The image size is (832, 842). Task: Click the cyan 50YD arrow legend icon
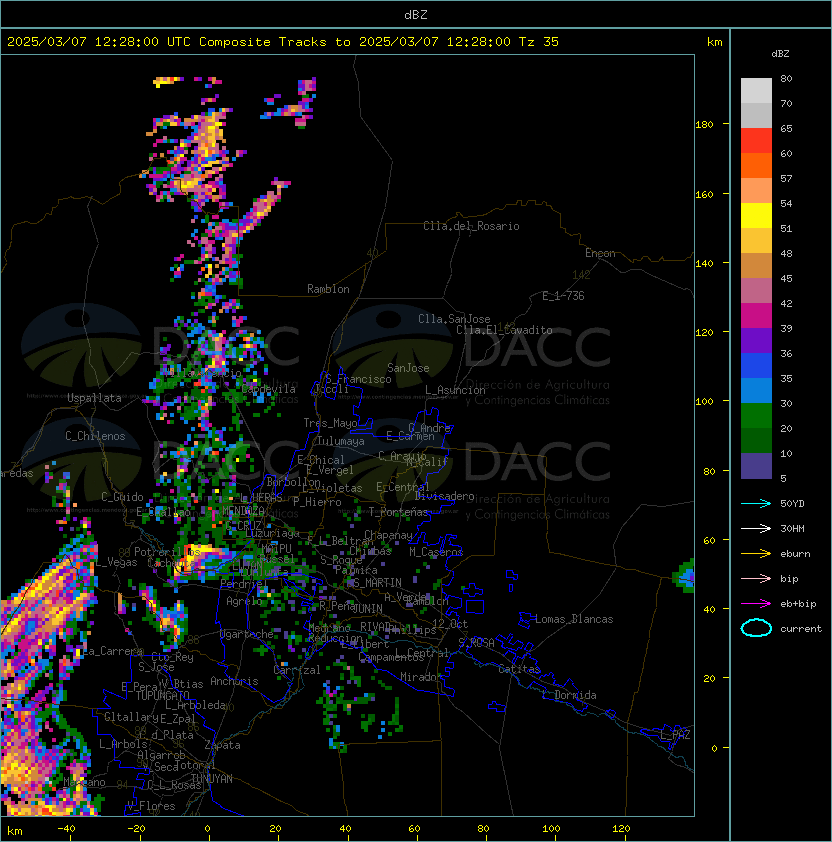(756, 504)
